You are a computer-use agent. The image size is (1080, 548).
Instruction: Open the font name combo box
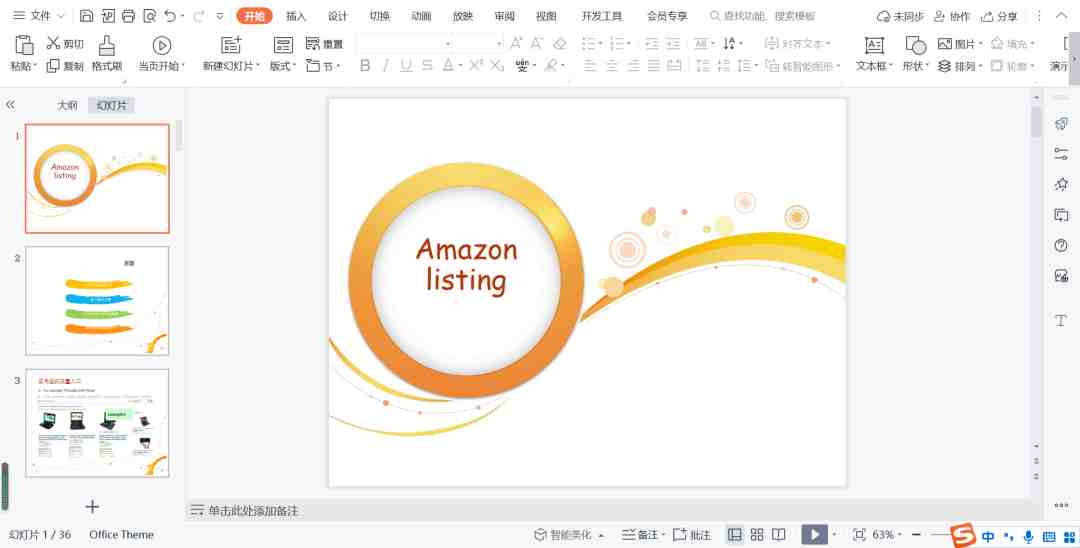pyautogui.click(x=404, y=44)
